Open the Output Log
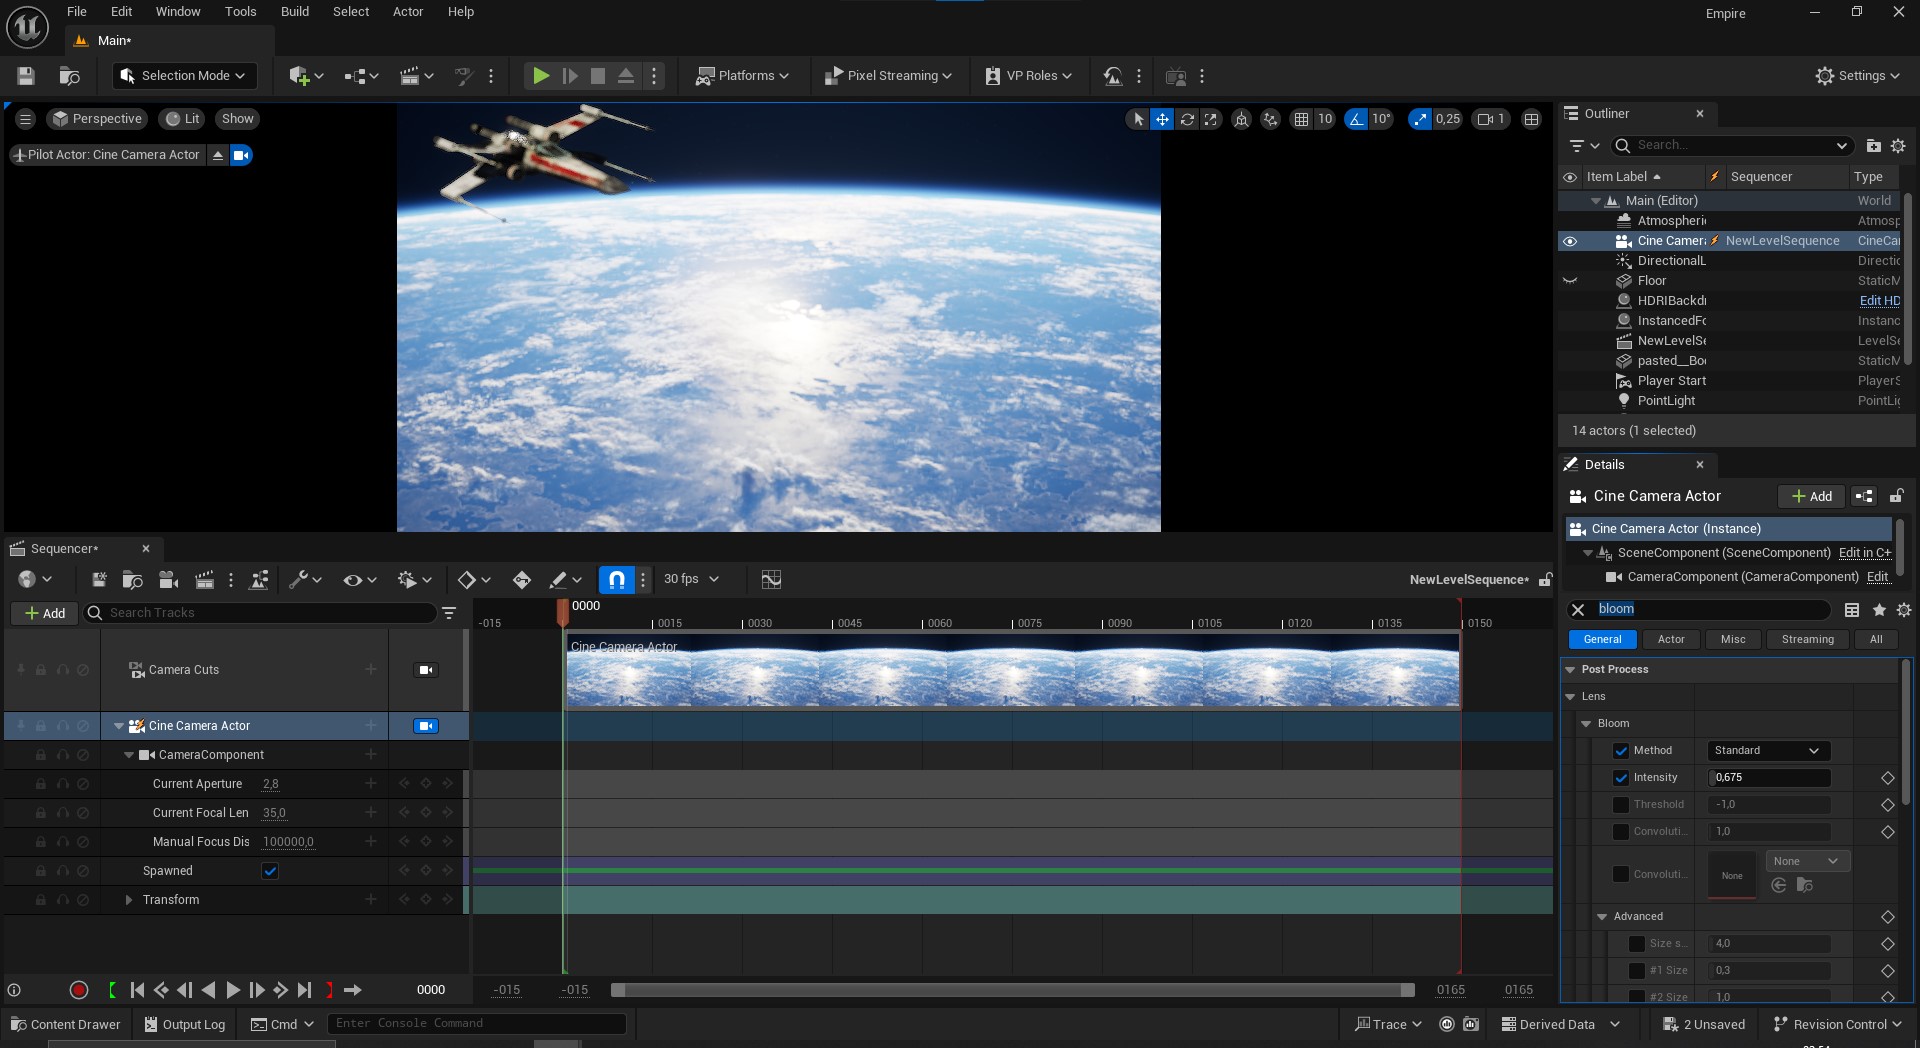This screenshot has width=1920, height=1048. (185, 1025)
